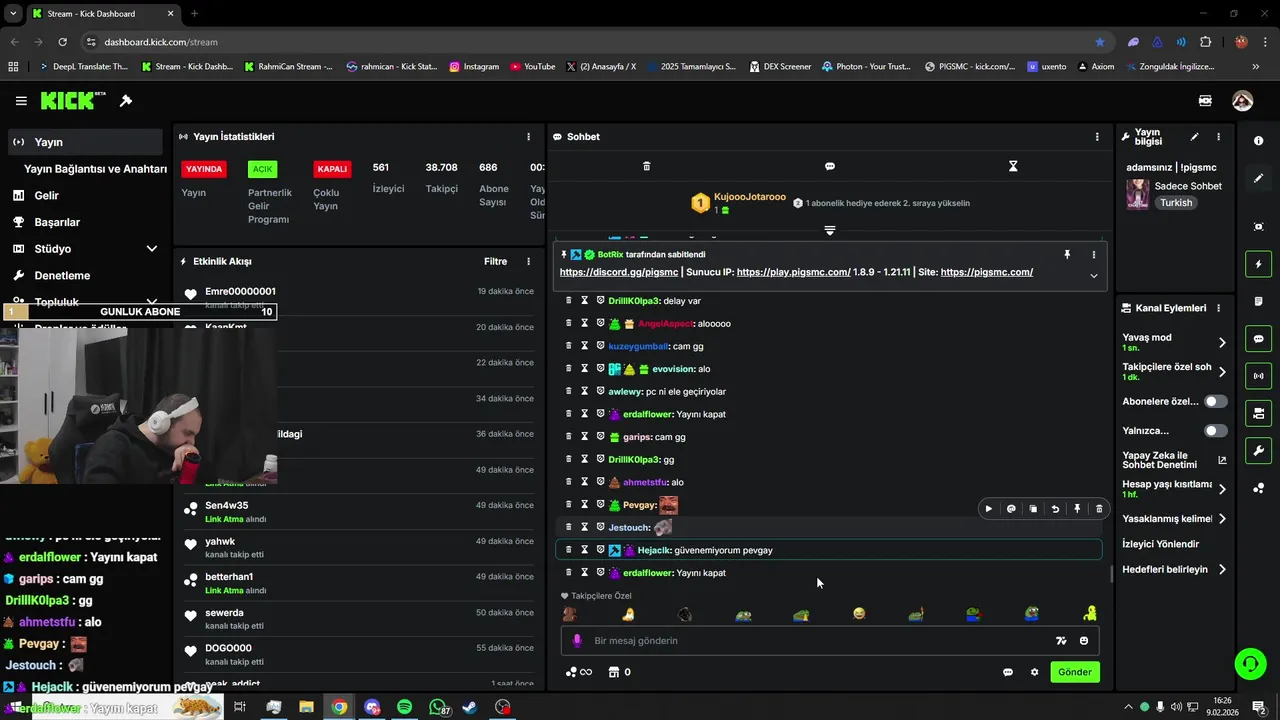Open Filtre in Etkinlik Akışı
Image resolution: width=1280 pixels, height=720 pixels.
[496, 262]
